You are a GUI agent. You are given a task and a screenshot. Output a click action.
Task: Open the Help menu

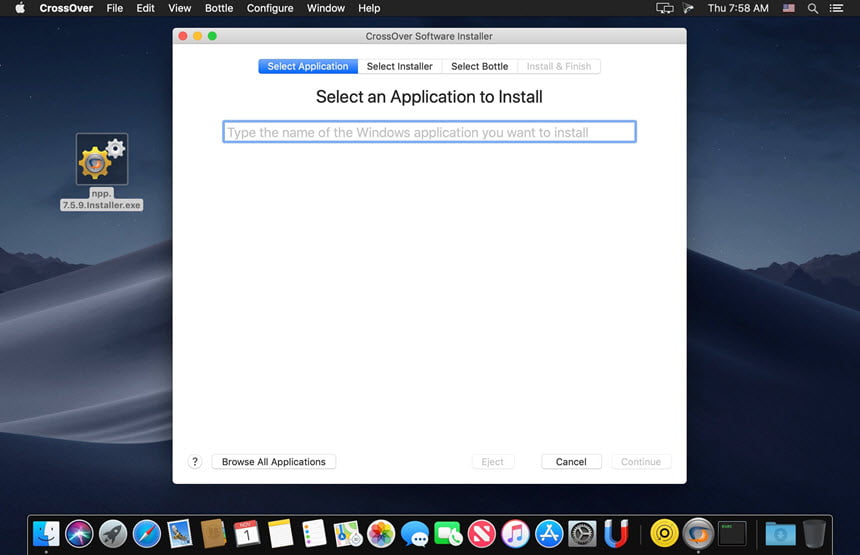point(369,8)
